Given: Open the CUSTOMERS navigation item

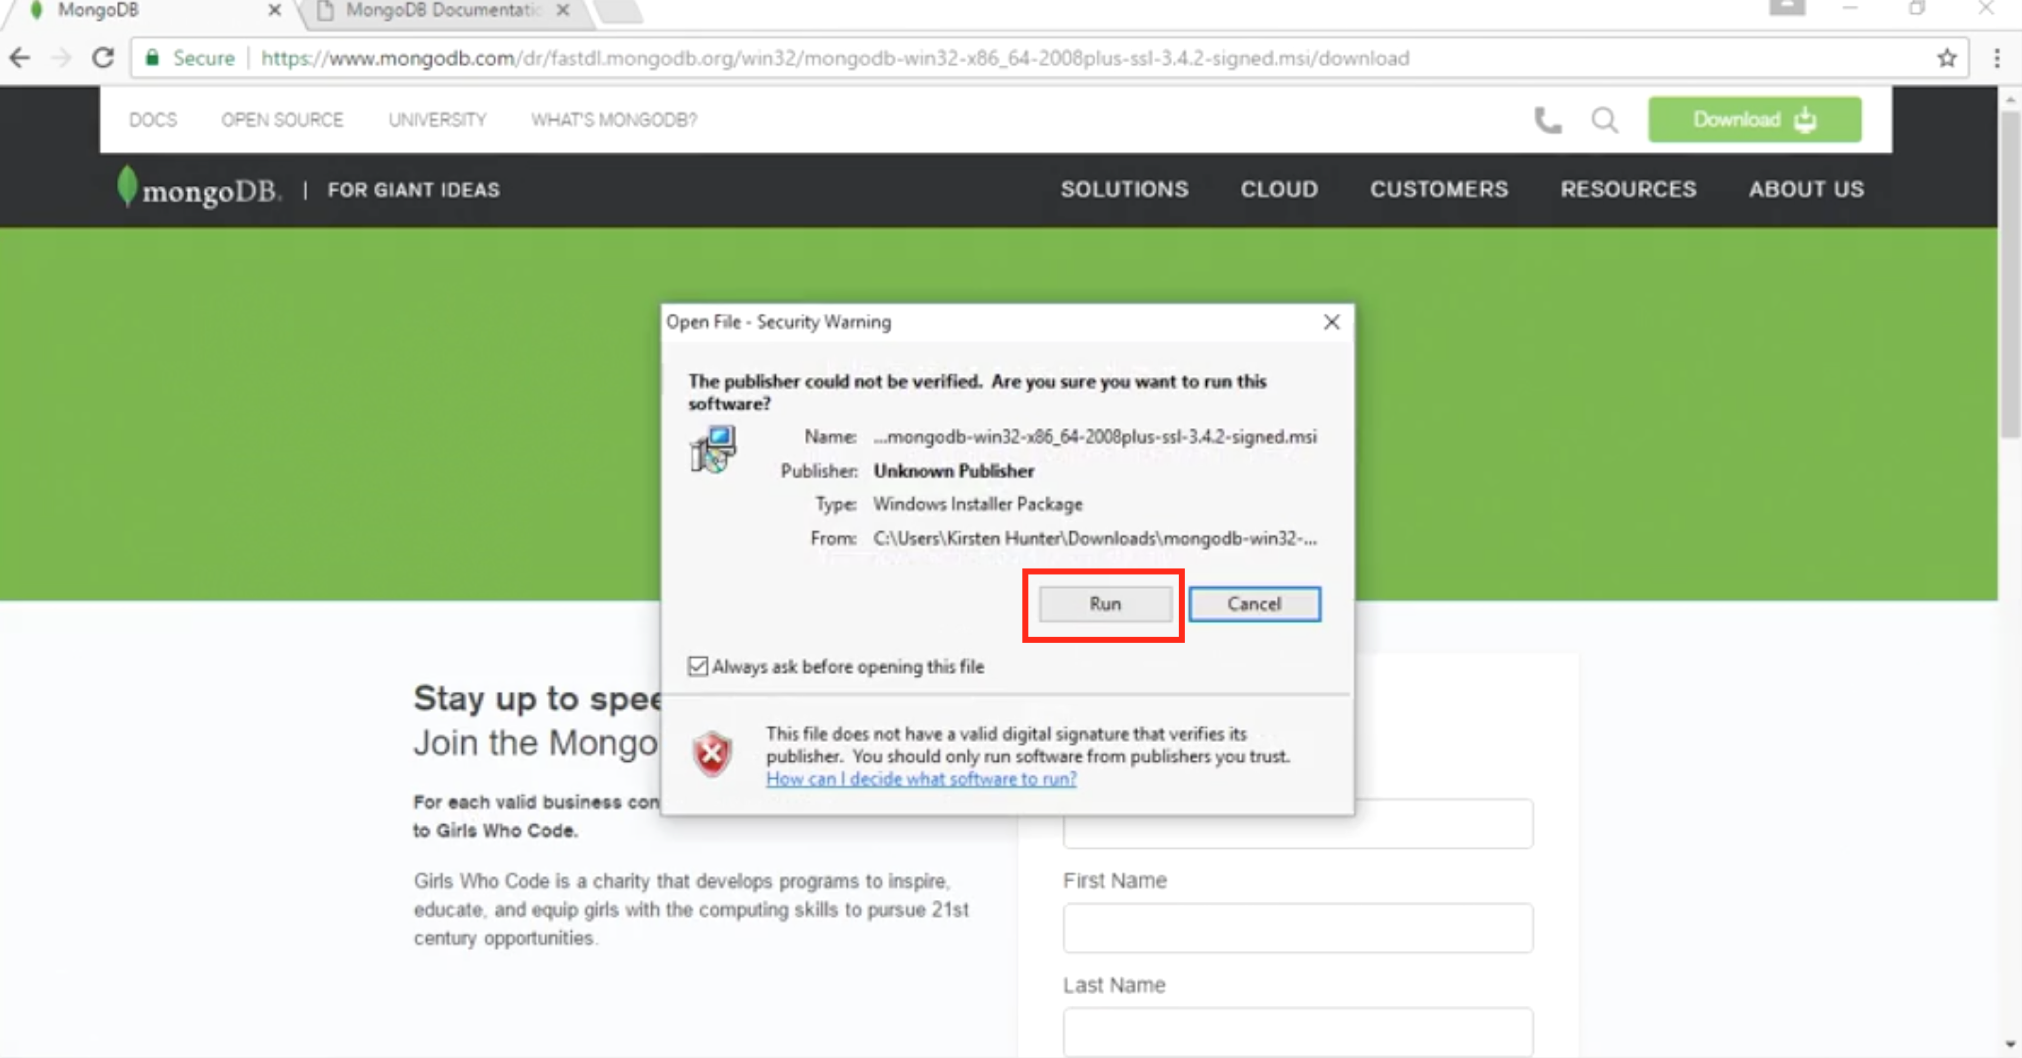Looking at the screenshot, I should (1439, 189).
